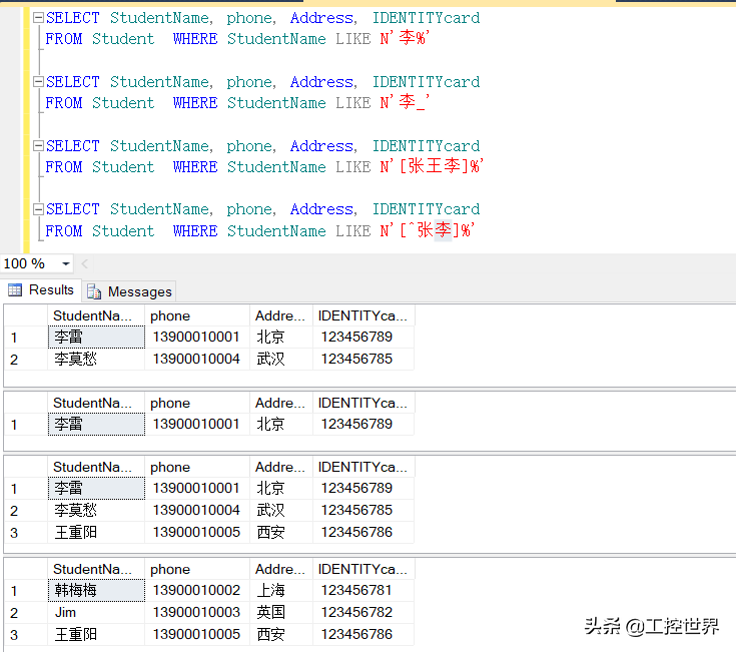736x652 pixels.
Task: Switch to the Messages tab
Action: [129, 291]
